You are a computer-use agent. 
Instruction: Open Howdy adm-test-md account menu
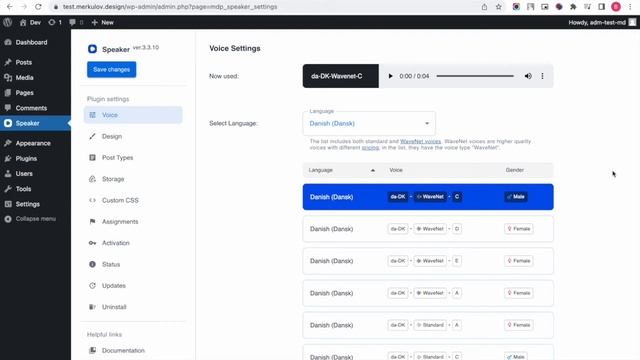click(602, 22)
